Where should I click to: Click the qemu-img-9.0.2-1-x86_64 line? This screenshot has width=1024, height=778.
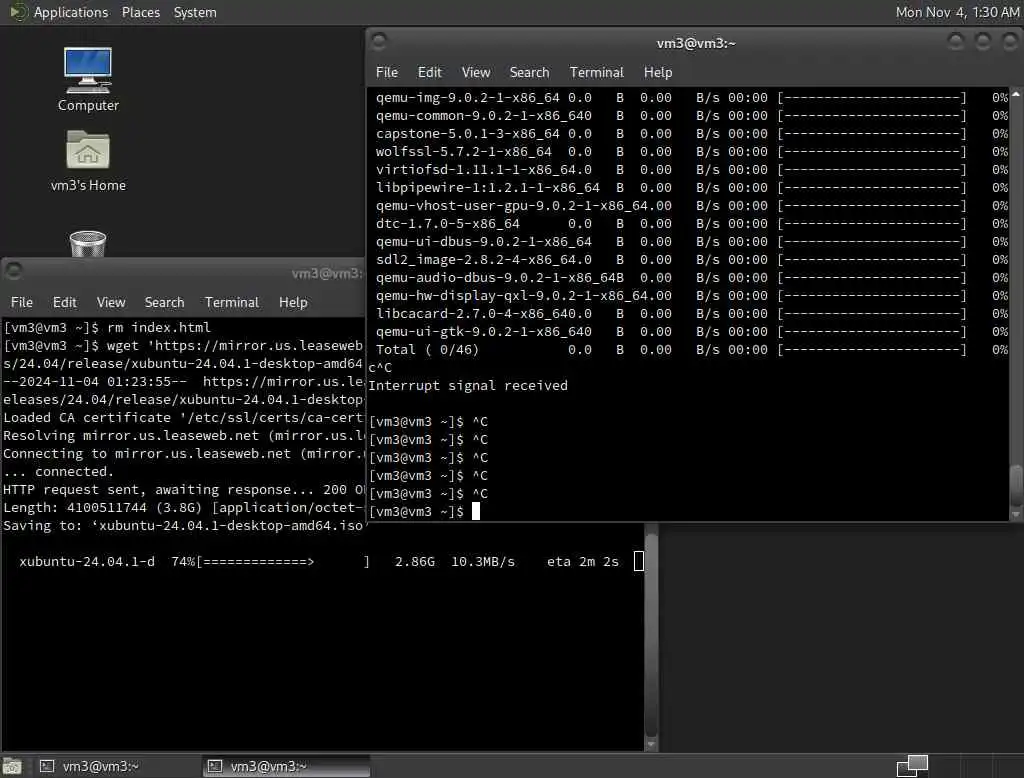[692, 98]
